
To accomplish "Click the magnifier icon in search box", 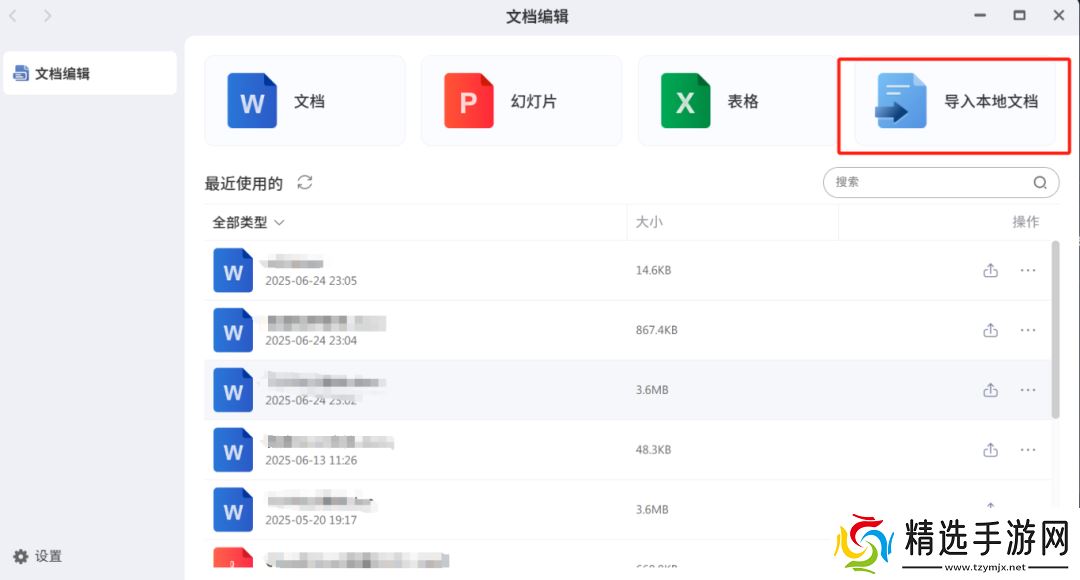I will (1040, 182).
